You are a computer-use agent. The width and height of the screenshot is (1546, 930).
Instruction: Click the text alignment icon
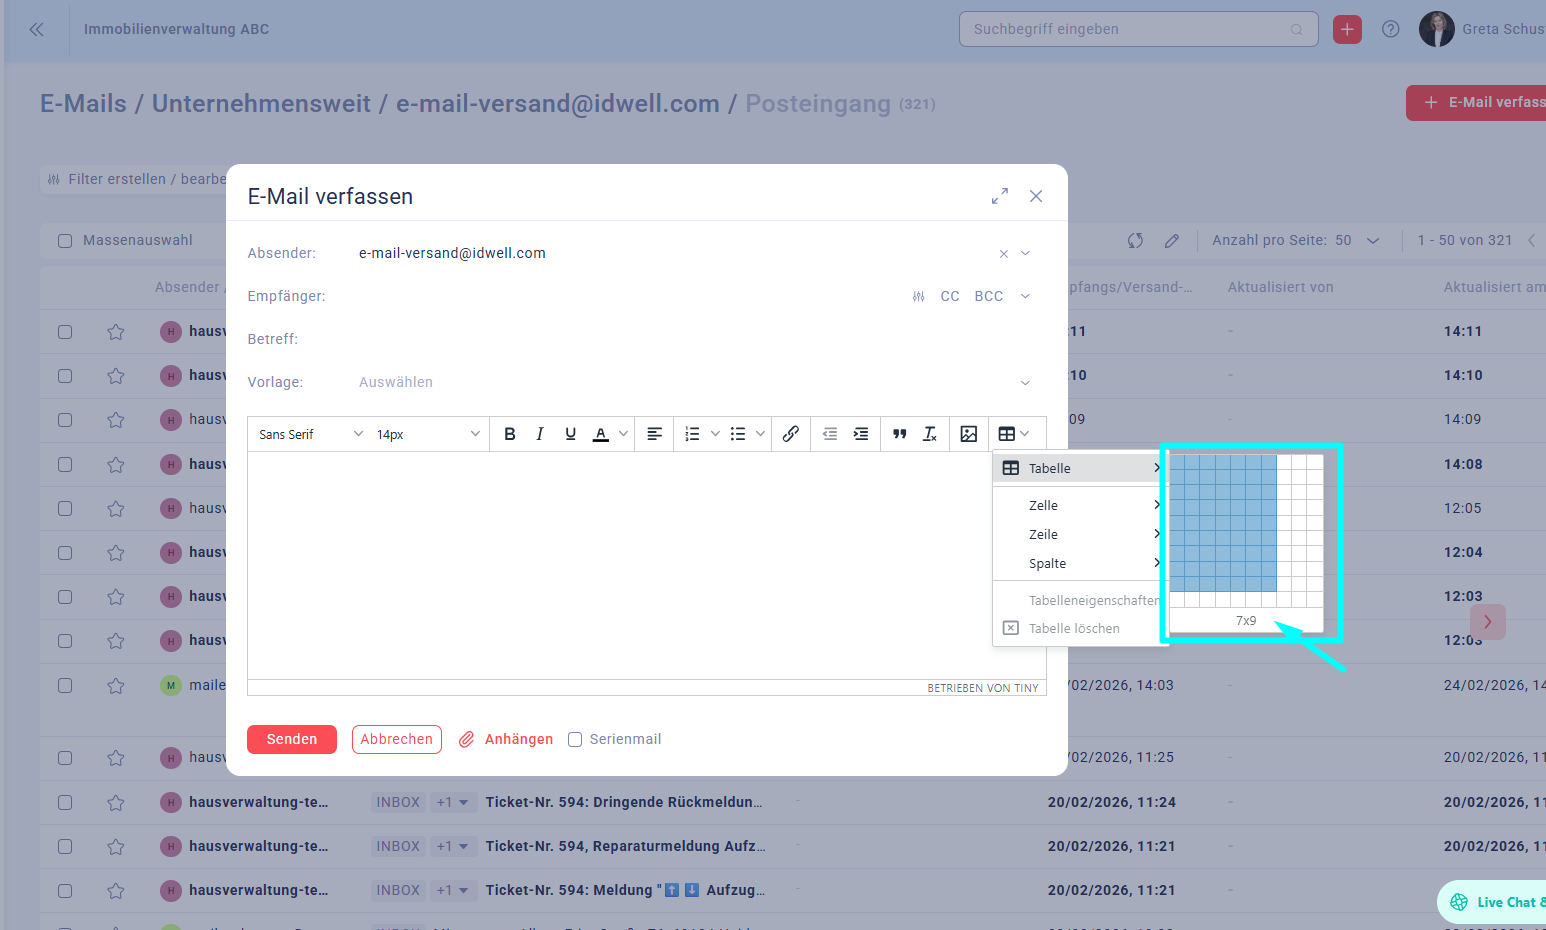tap(655, 434)
